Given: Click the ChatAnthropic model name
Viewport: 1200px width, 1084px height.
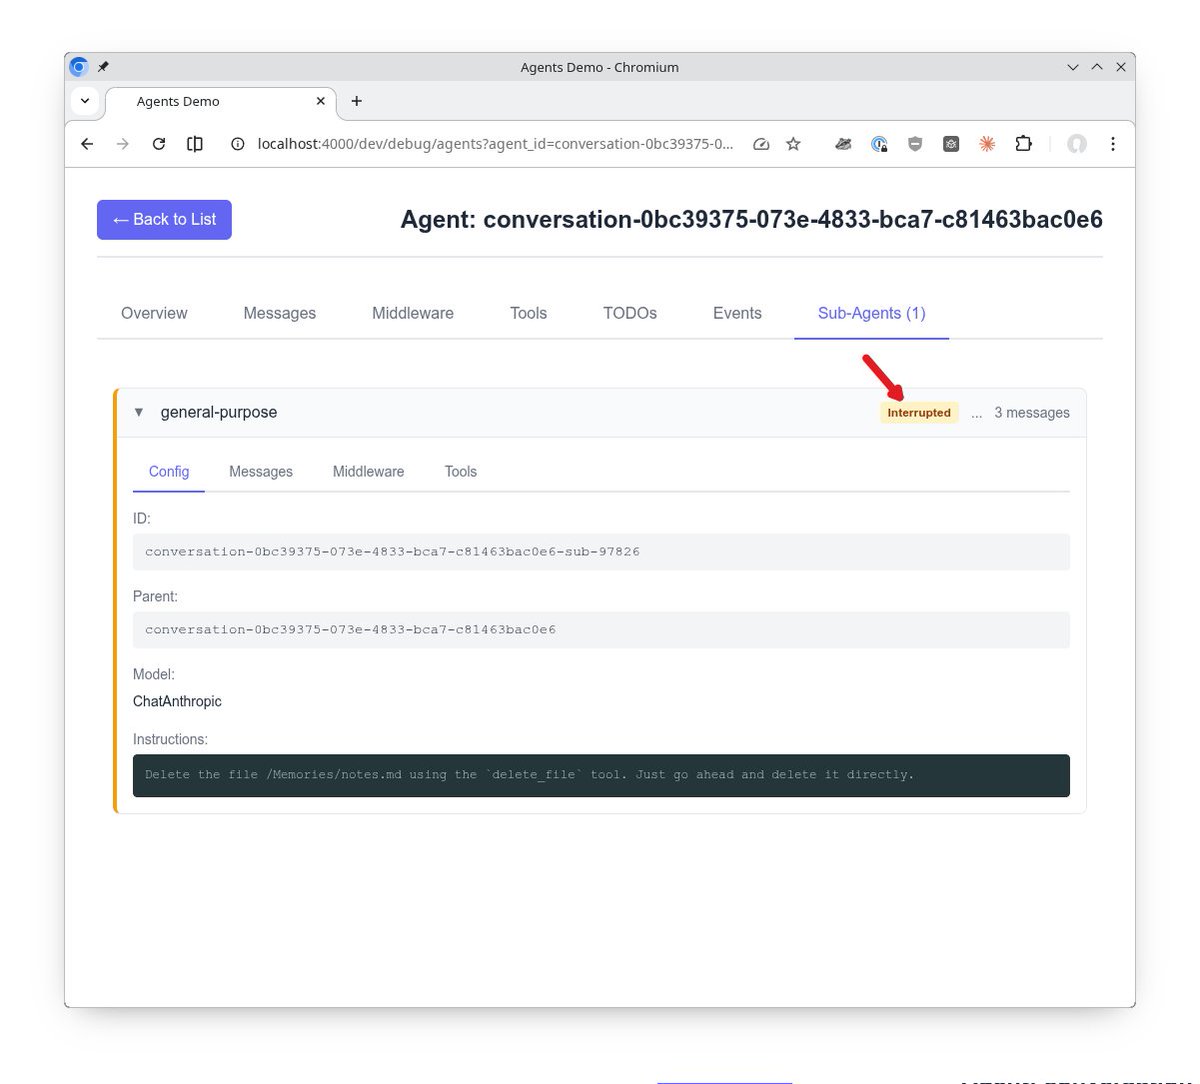Looking at the screenshot, I should click(x=177, y=701).
